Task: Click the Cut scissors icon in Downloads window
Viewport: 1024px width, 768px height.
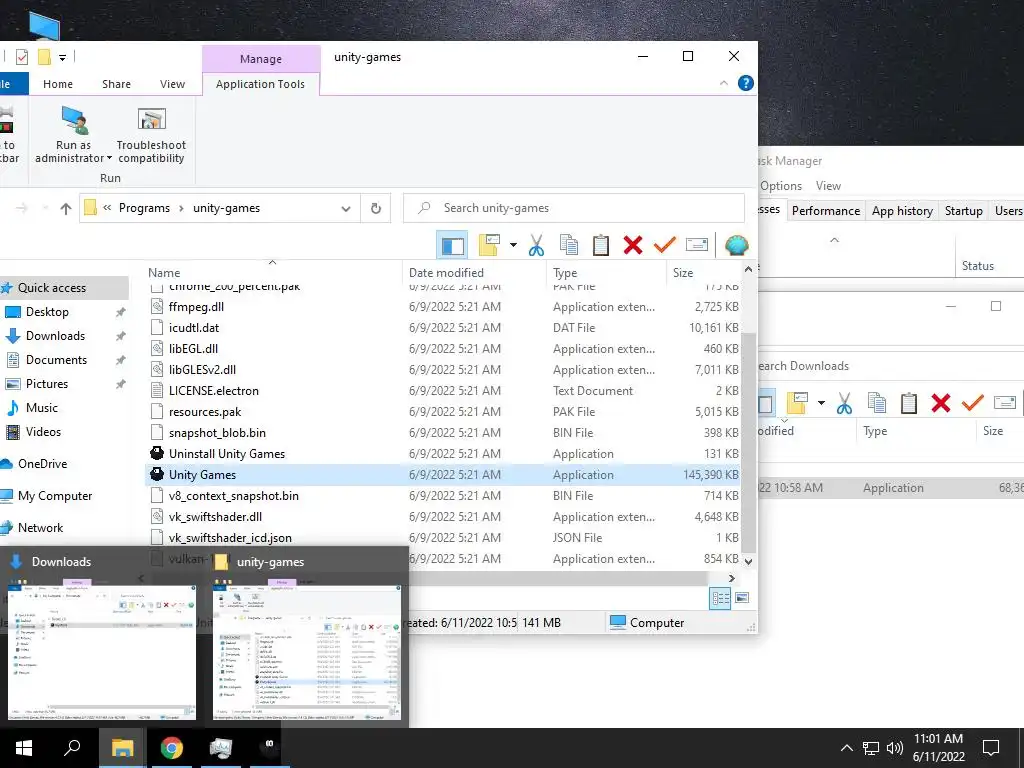Action: pyautogui.click(x=844, y=403)
